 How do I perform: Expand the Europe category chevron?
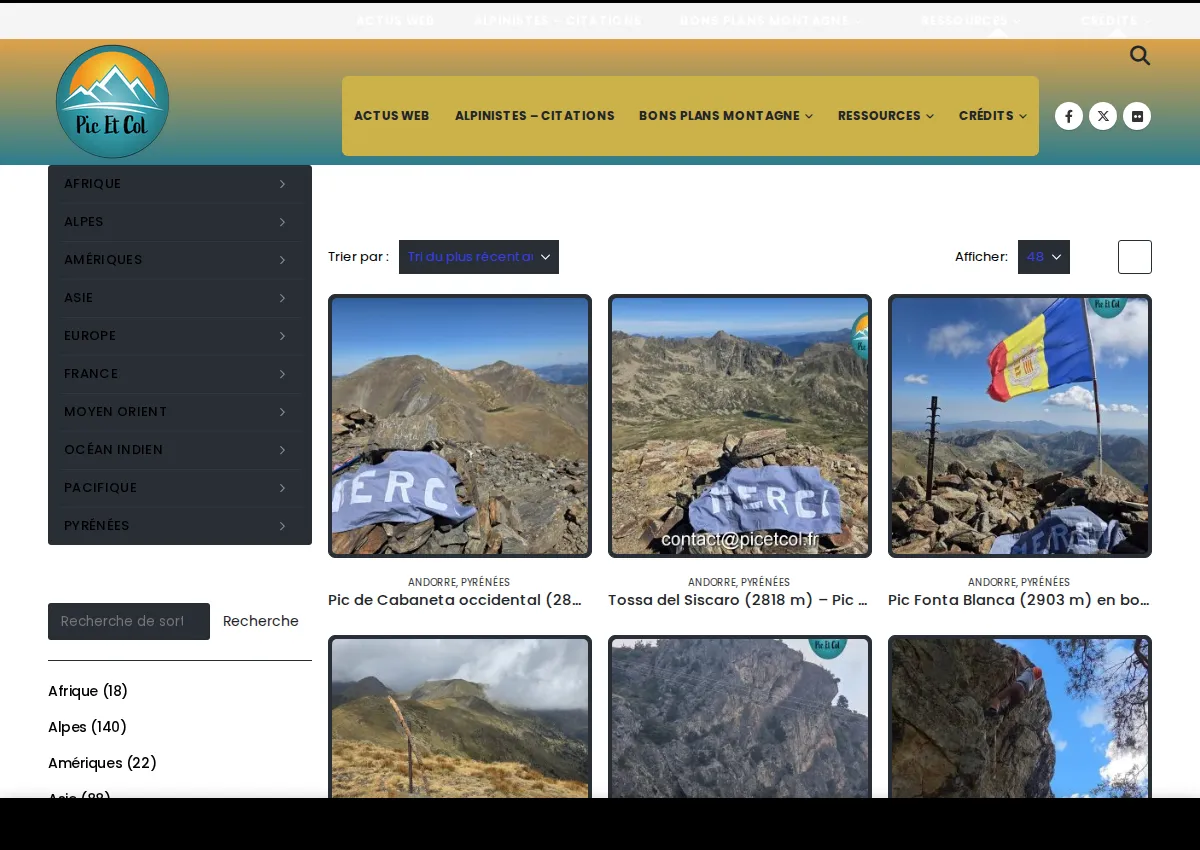(x=283, y=336)
